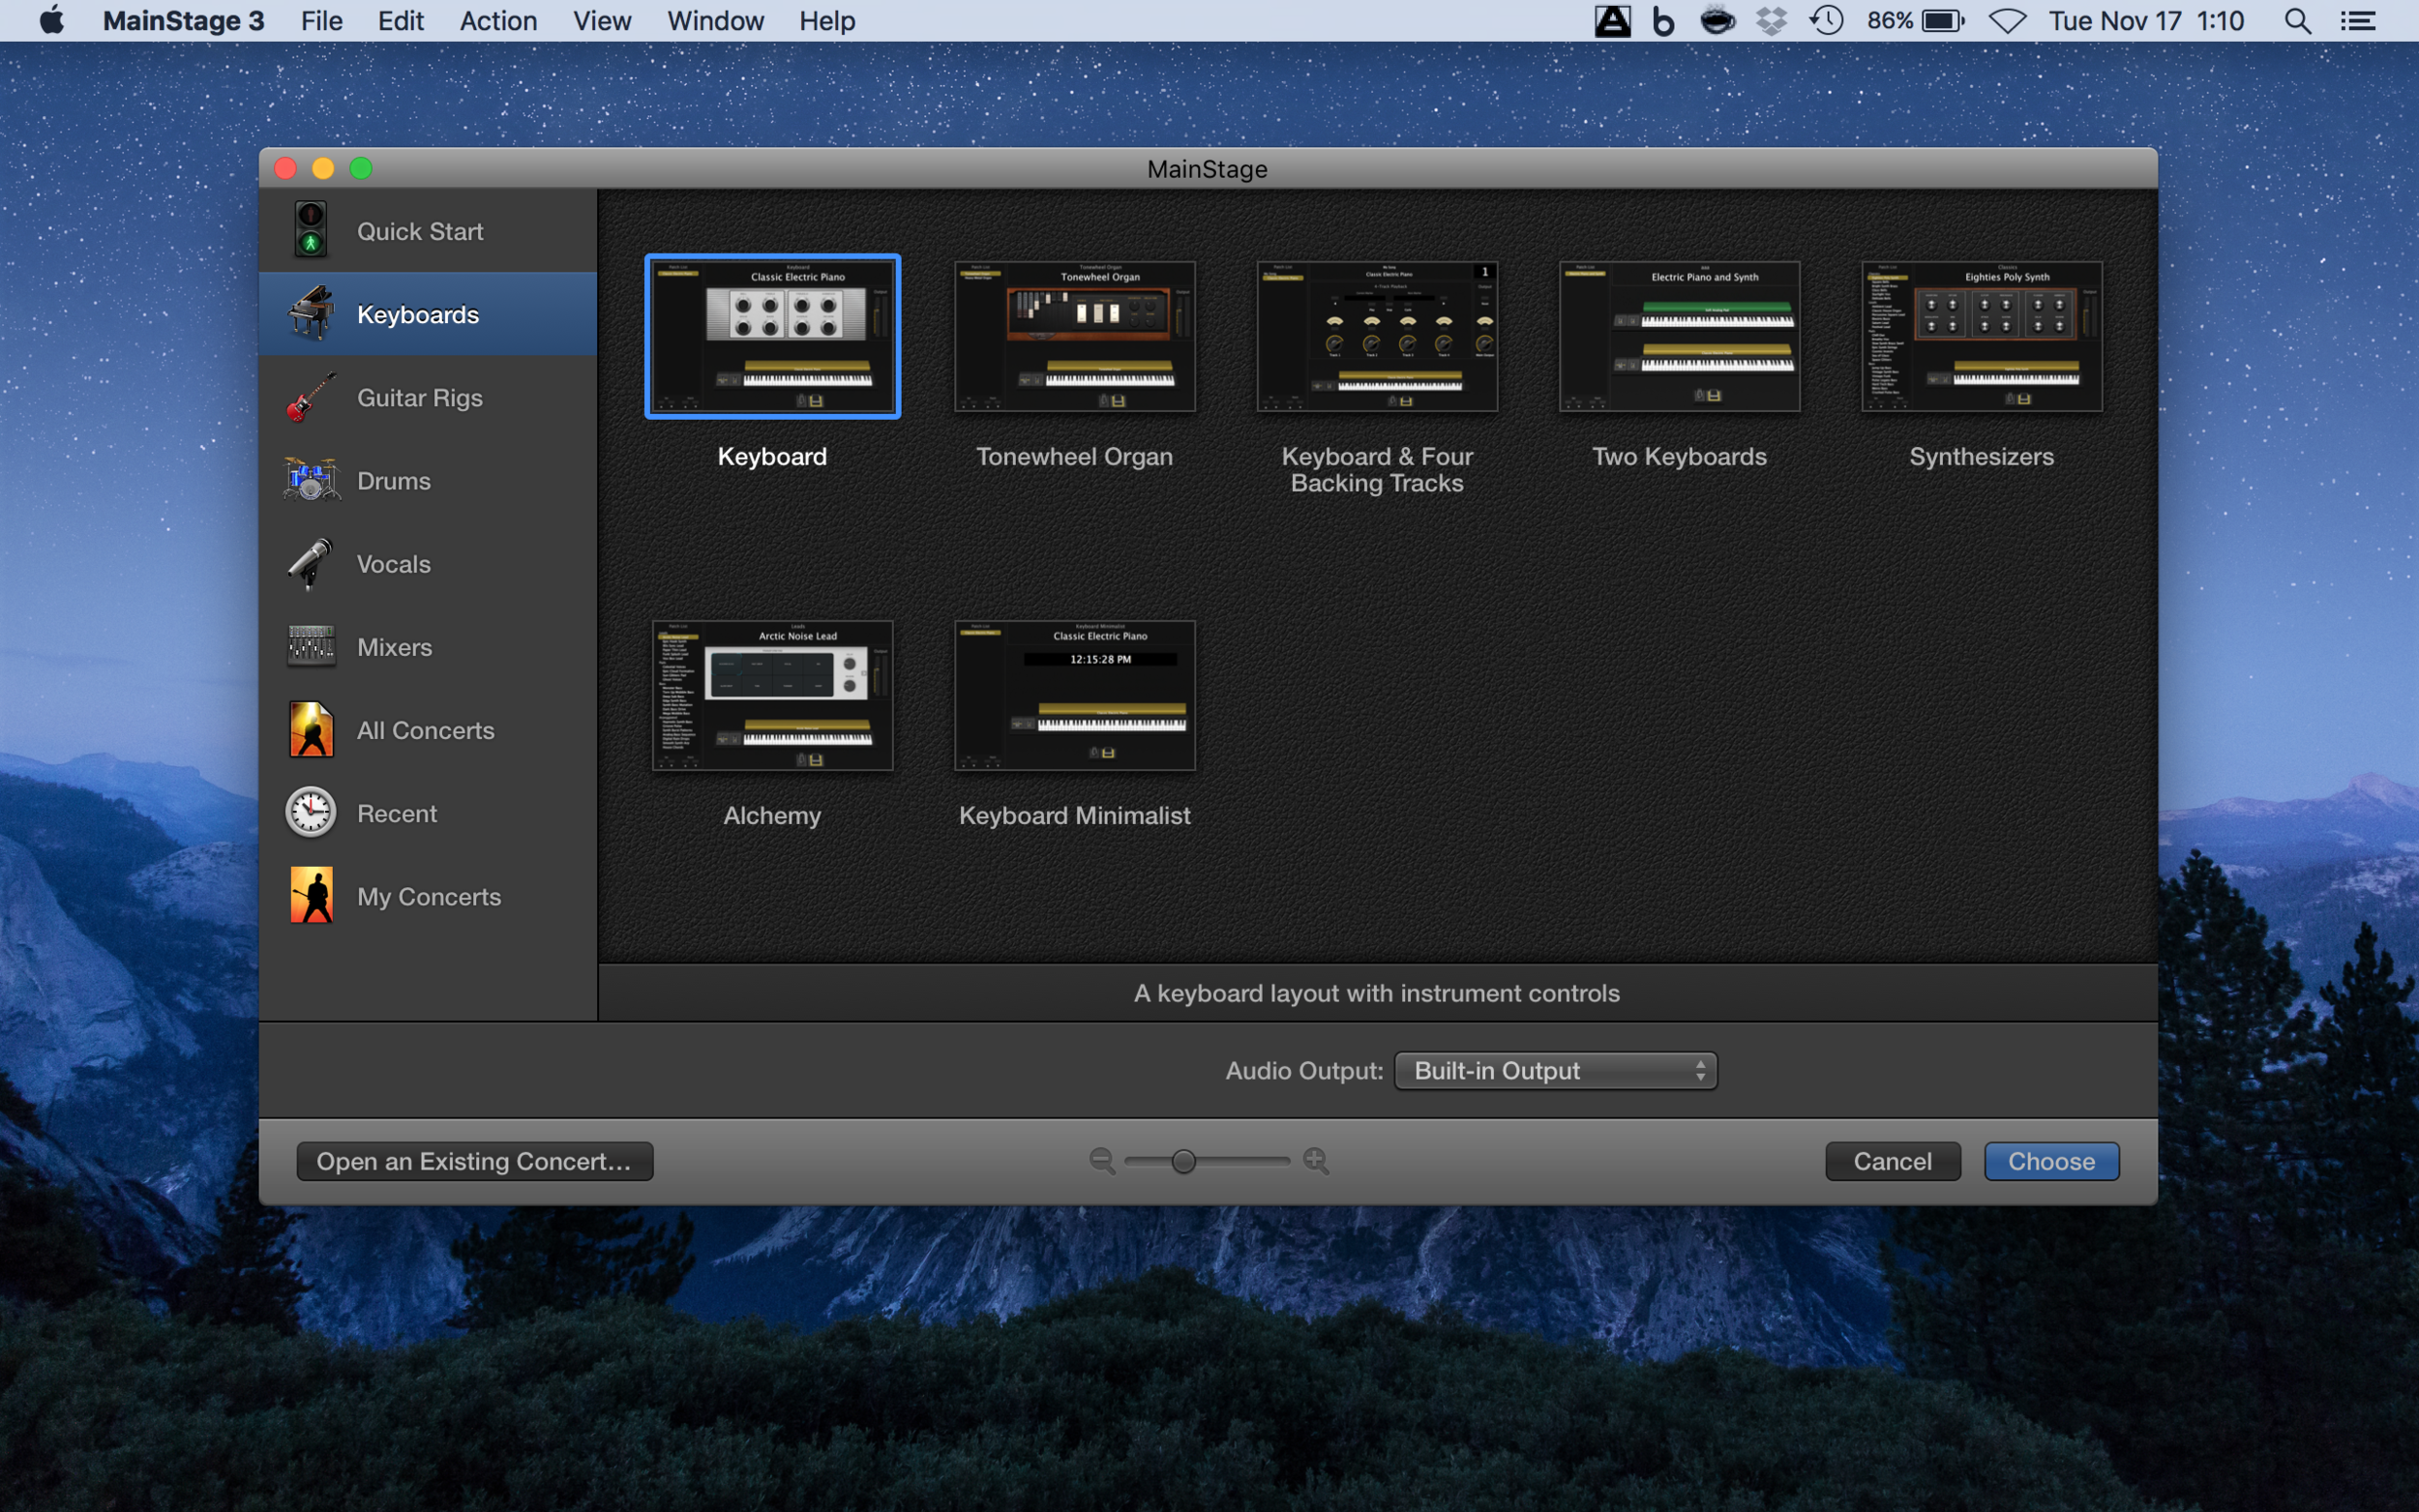The width and height of the screenshot is (2419, 1512).
Task: Click the All Concerts guitarist icon
Action: click(x=311, y=729)
